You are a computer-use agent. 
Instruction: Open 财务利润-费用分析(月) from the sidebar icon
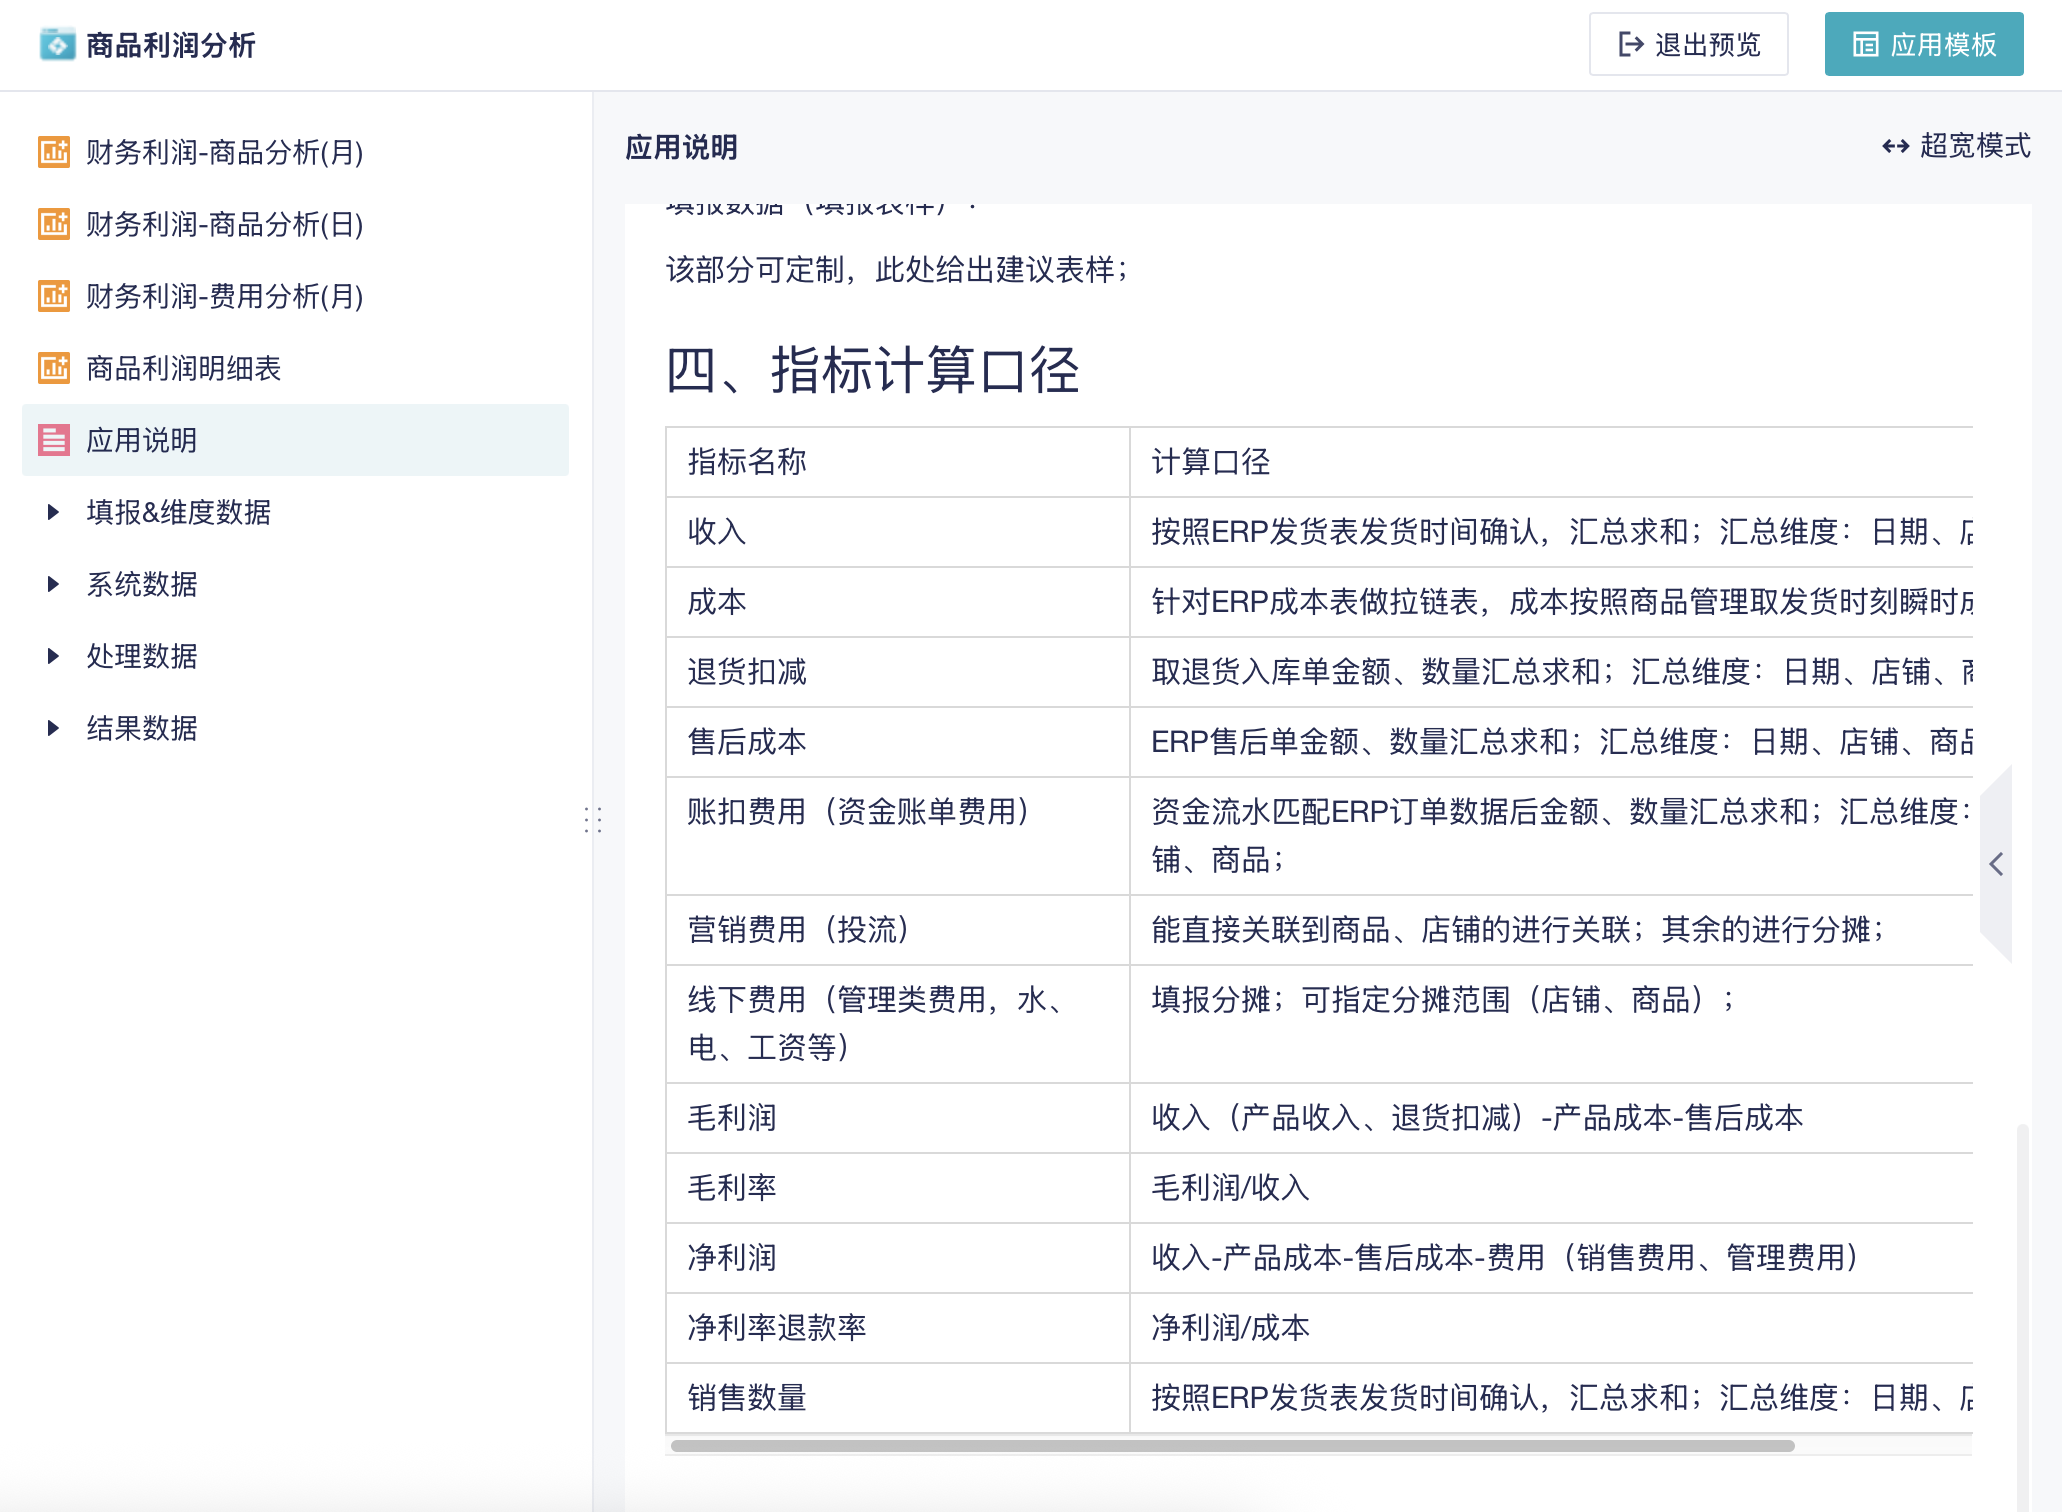(53, 297)
